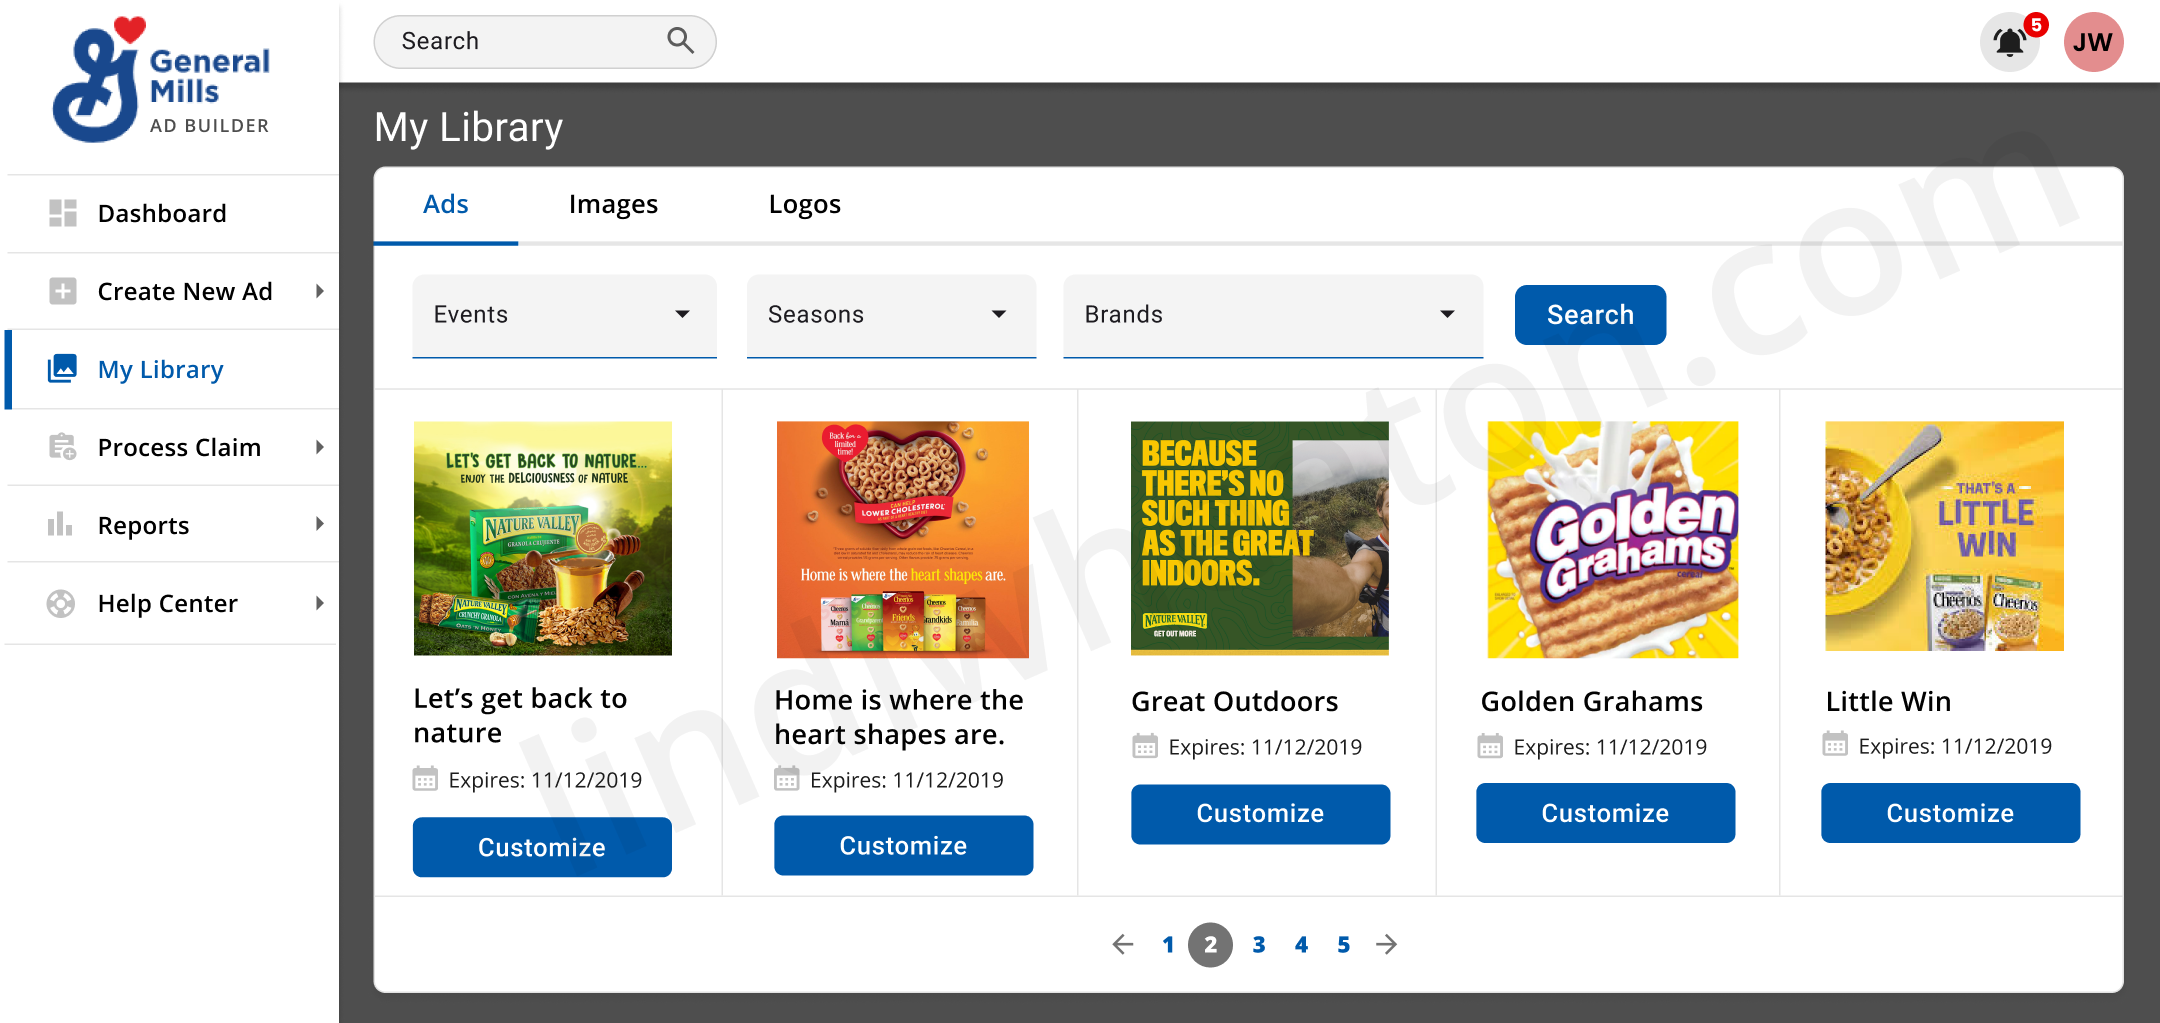Open the Events dropdown
The width and height of the screenshot is (2160, 1023).
(563, 315)
